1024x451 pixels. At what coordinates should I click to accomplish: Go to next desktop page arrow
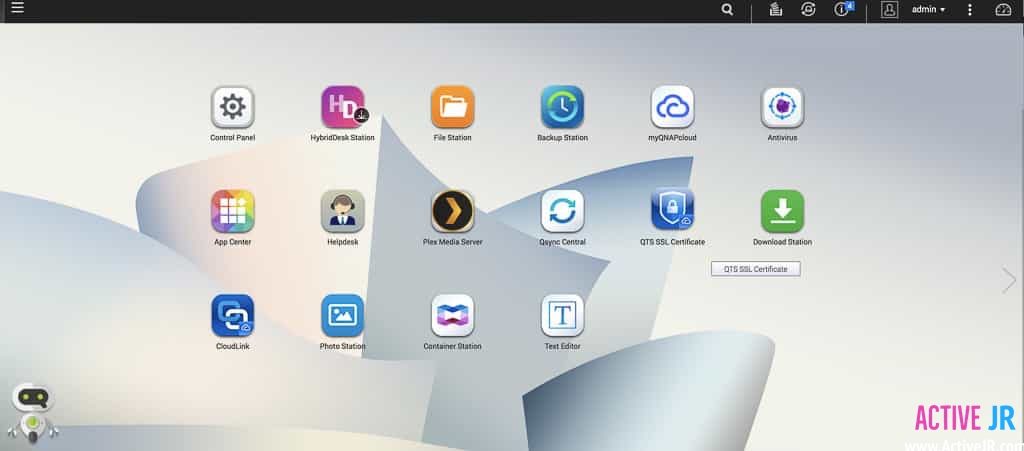tap(1008, 281)
